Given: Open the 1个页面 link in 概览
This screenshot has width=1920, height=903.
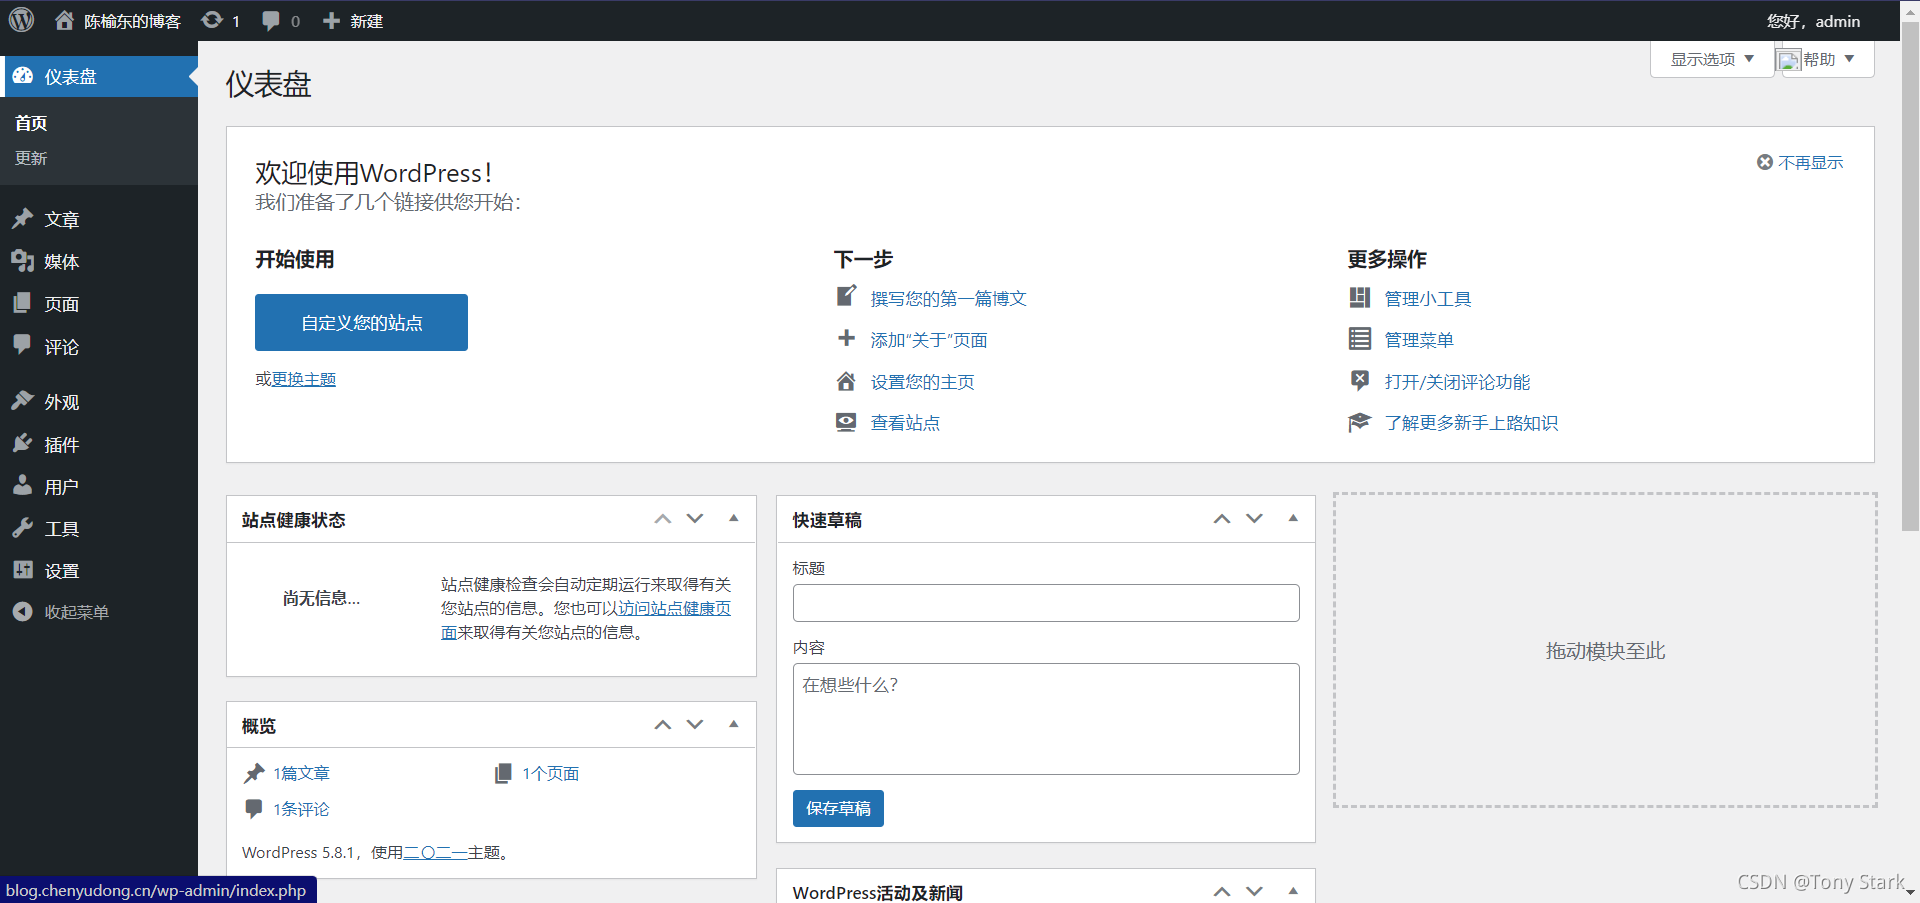Looking at the screenshot, I should (550, 773).
